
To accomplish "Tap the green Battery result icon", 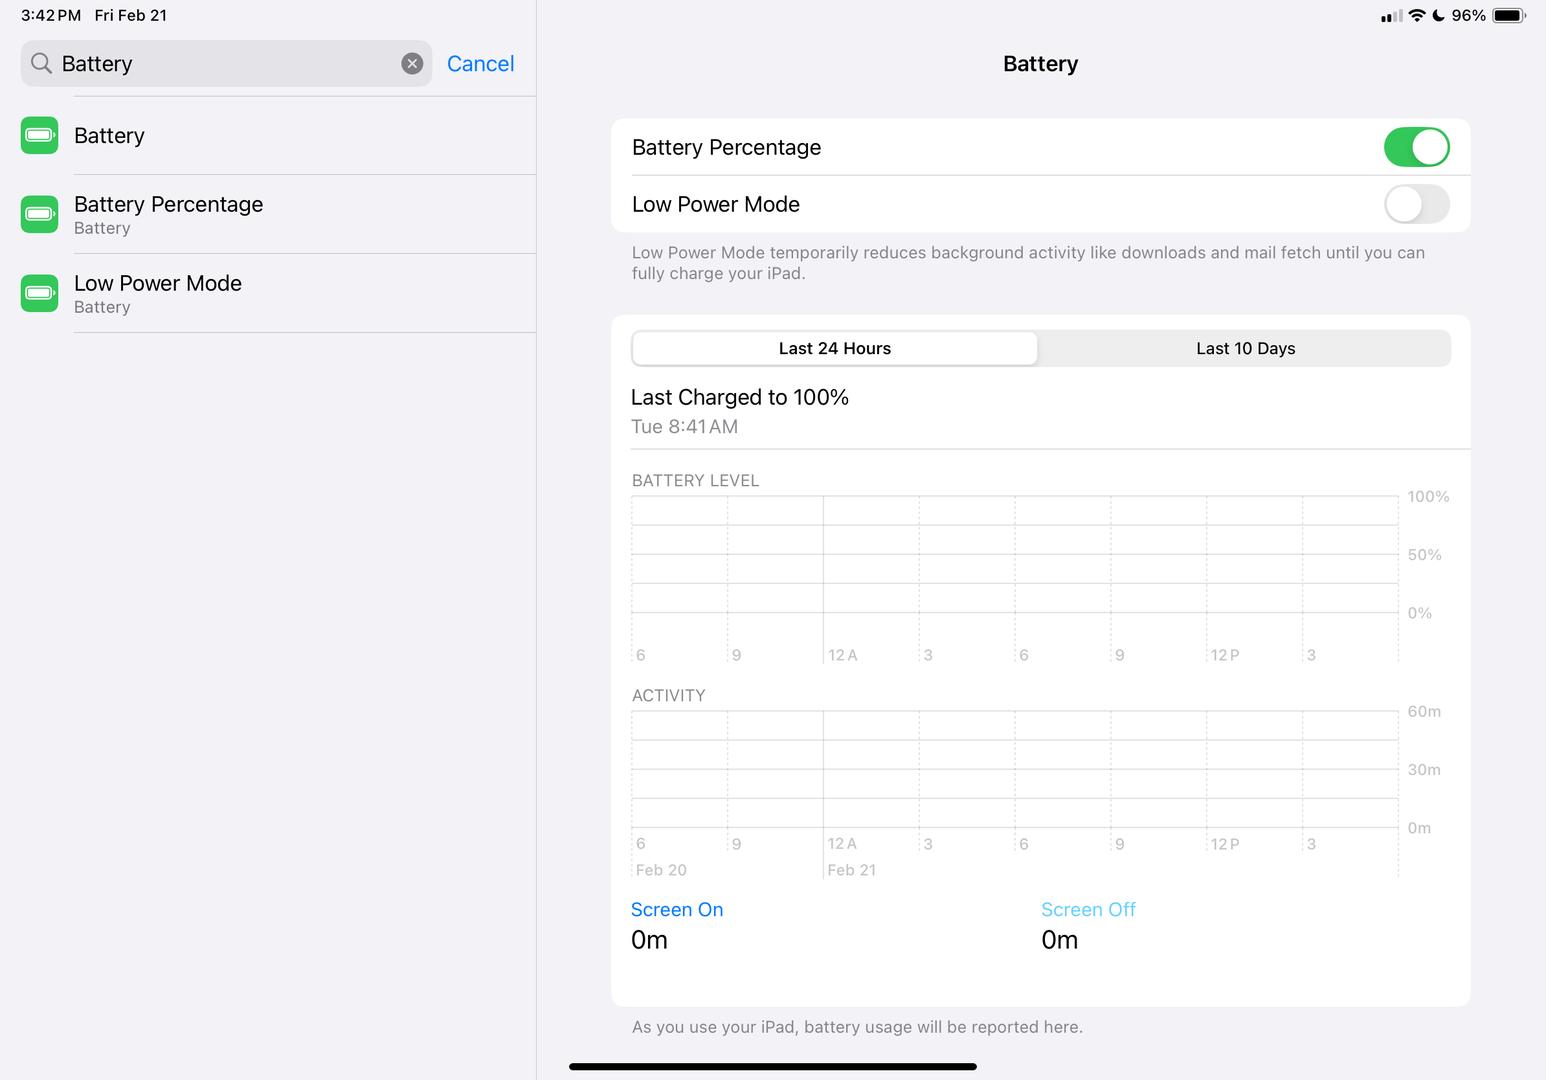I will [x=40, y=135].
